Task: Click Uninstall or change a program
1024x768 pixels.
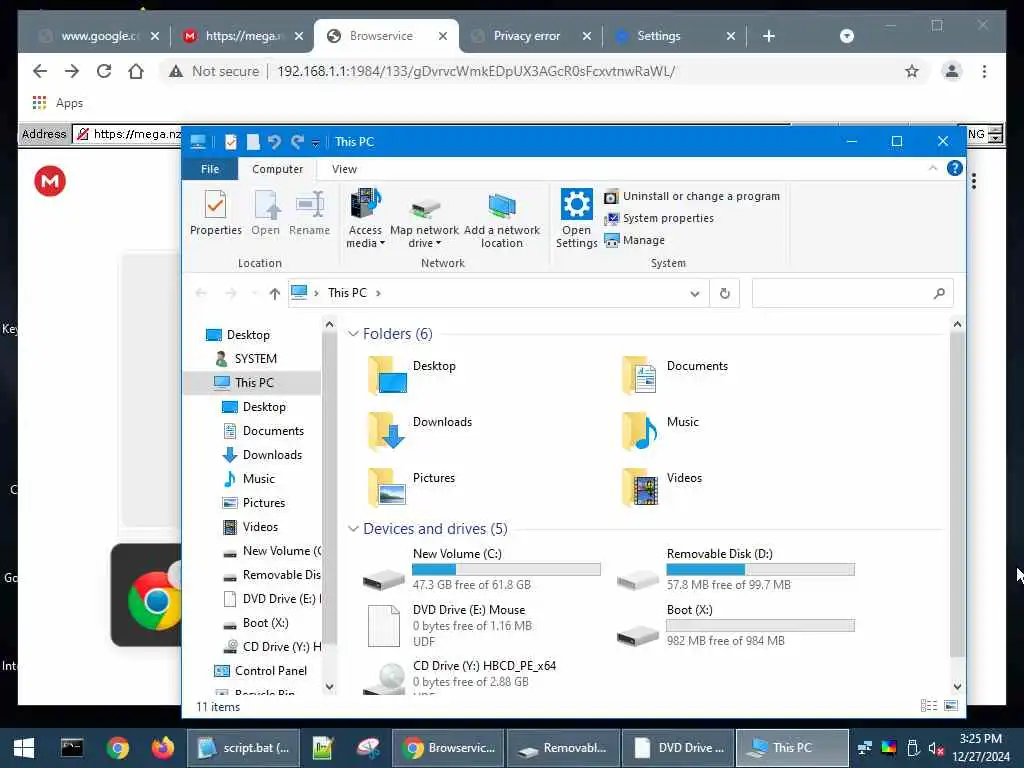Action: point(692,196)
